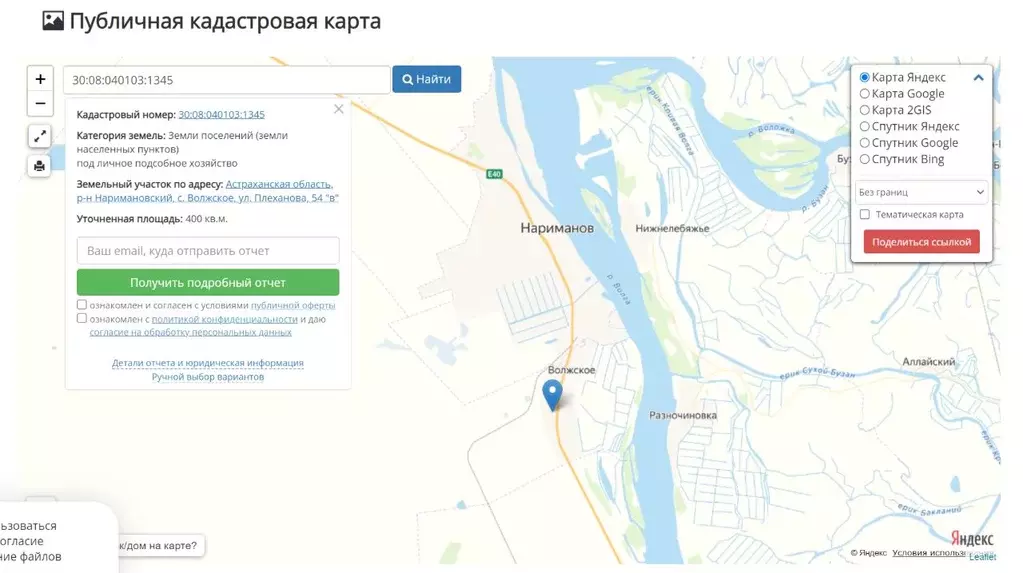Open the публичной оферты link
The image size is (1023, 573).
pos(293,305)
